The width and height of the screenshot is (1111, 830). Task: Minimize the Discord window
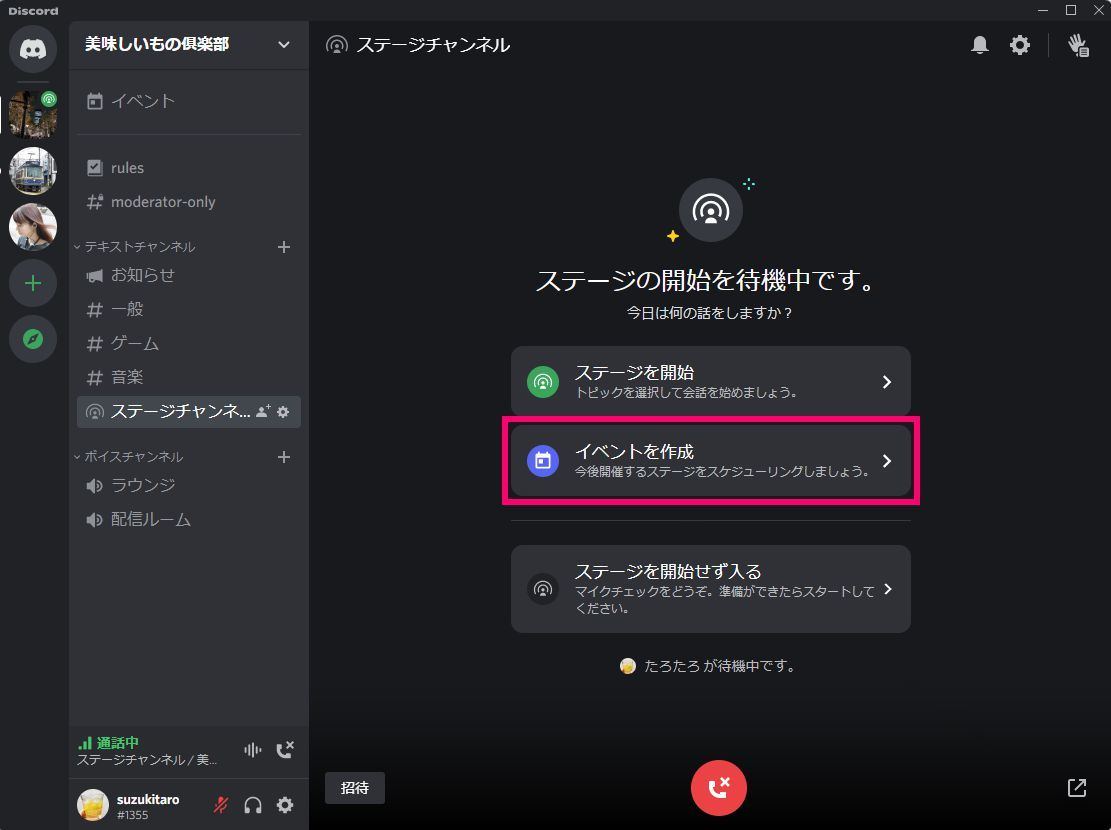point(1042,10)
